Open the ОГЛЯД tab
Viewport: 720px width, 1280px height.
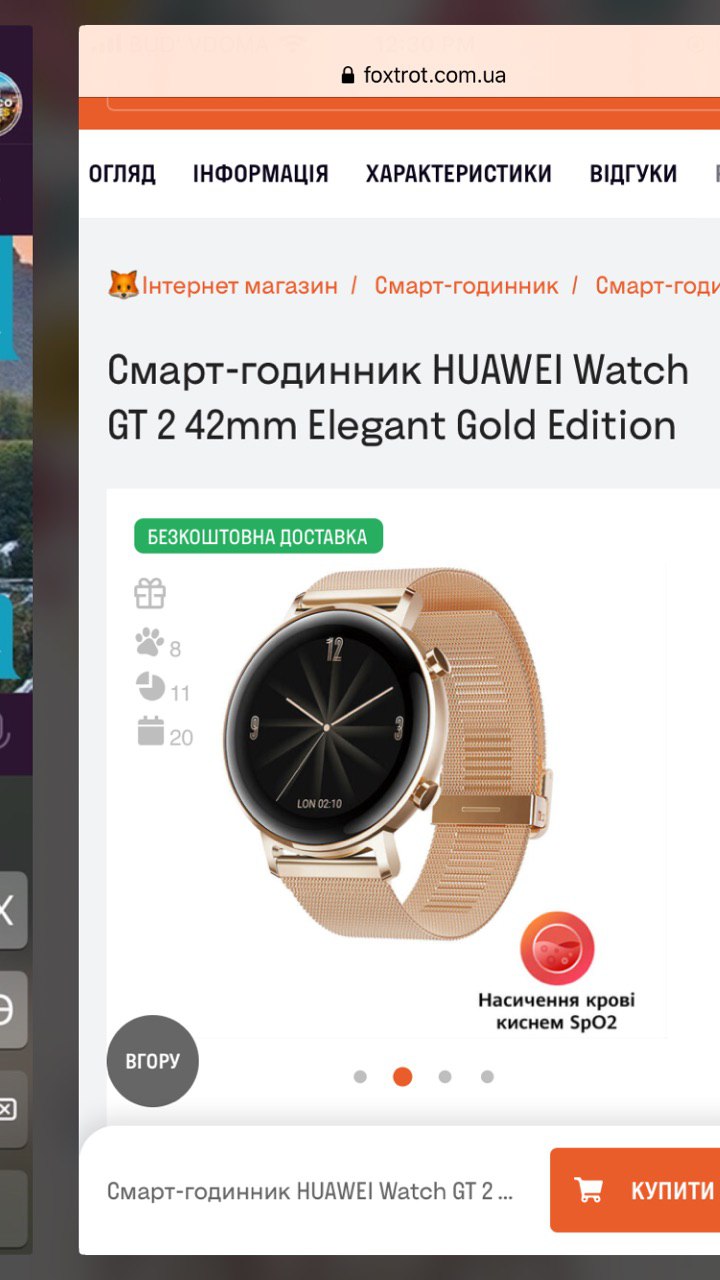tap(122, 174)
